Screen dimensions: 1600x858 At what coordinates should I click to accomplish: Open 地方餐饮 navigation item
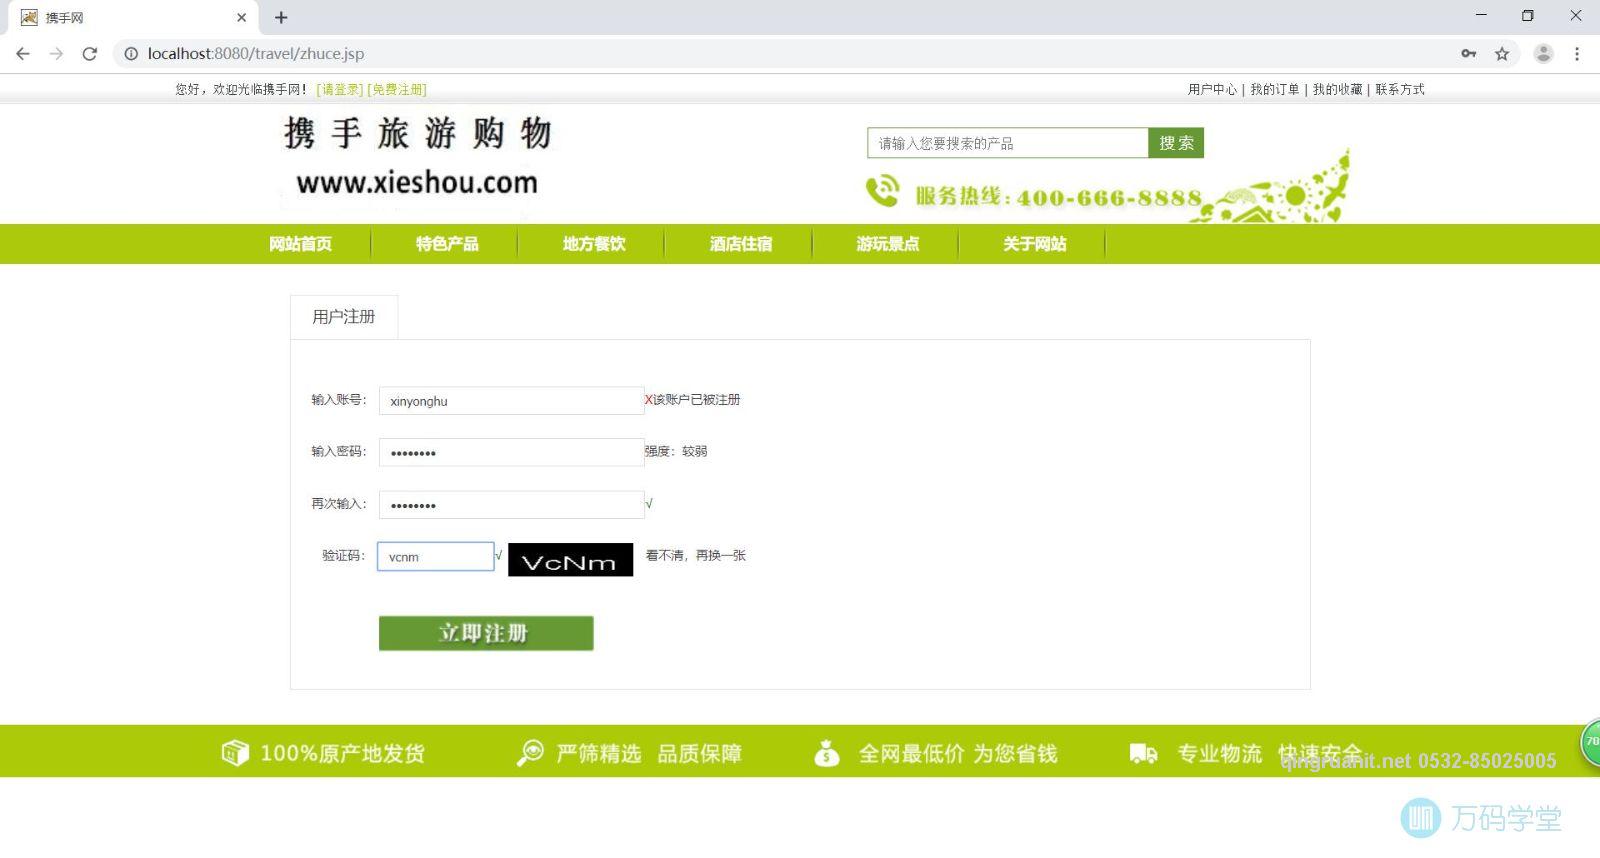click(594, 244)
